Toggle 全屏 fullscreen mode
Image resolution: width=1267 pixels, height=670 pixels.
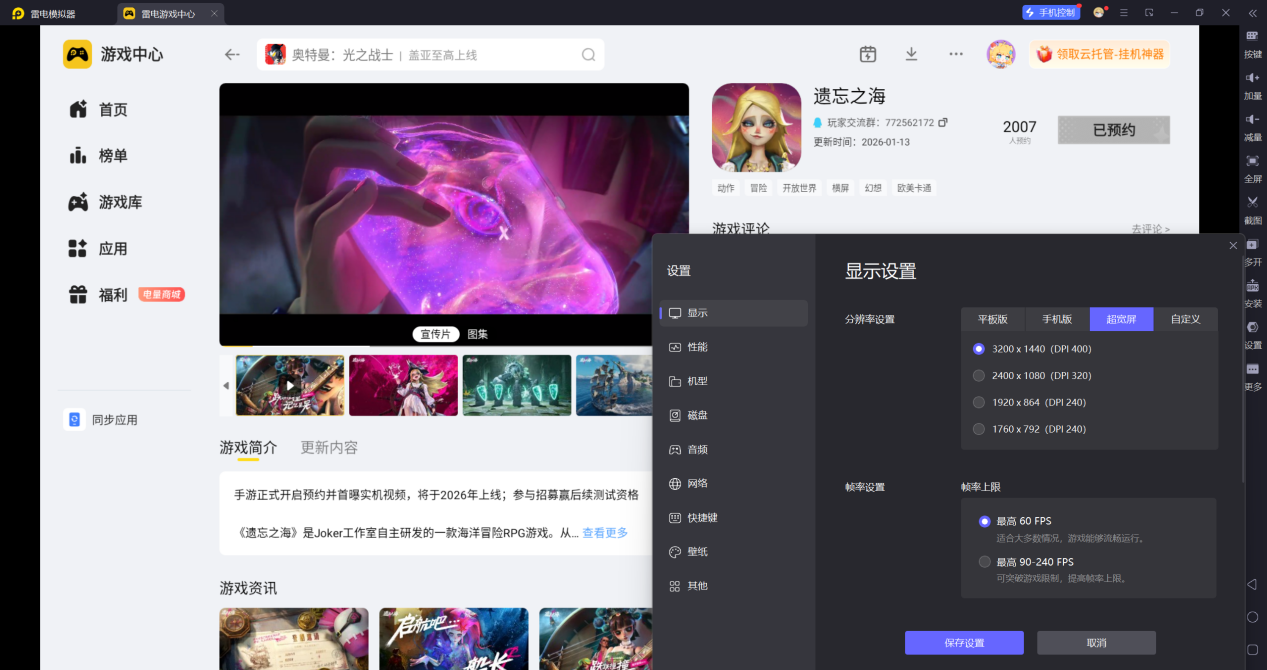point(1252,169)
